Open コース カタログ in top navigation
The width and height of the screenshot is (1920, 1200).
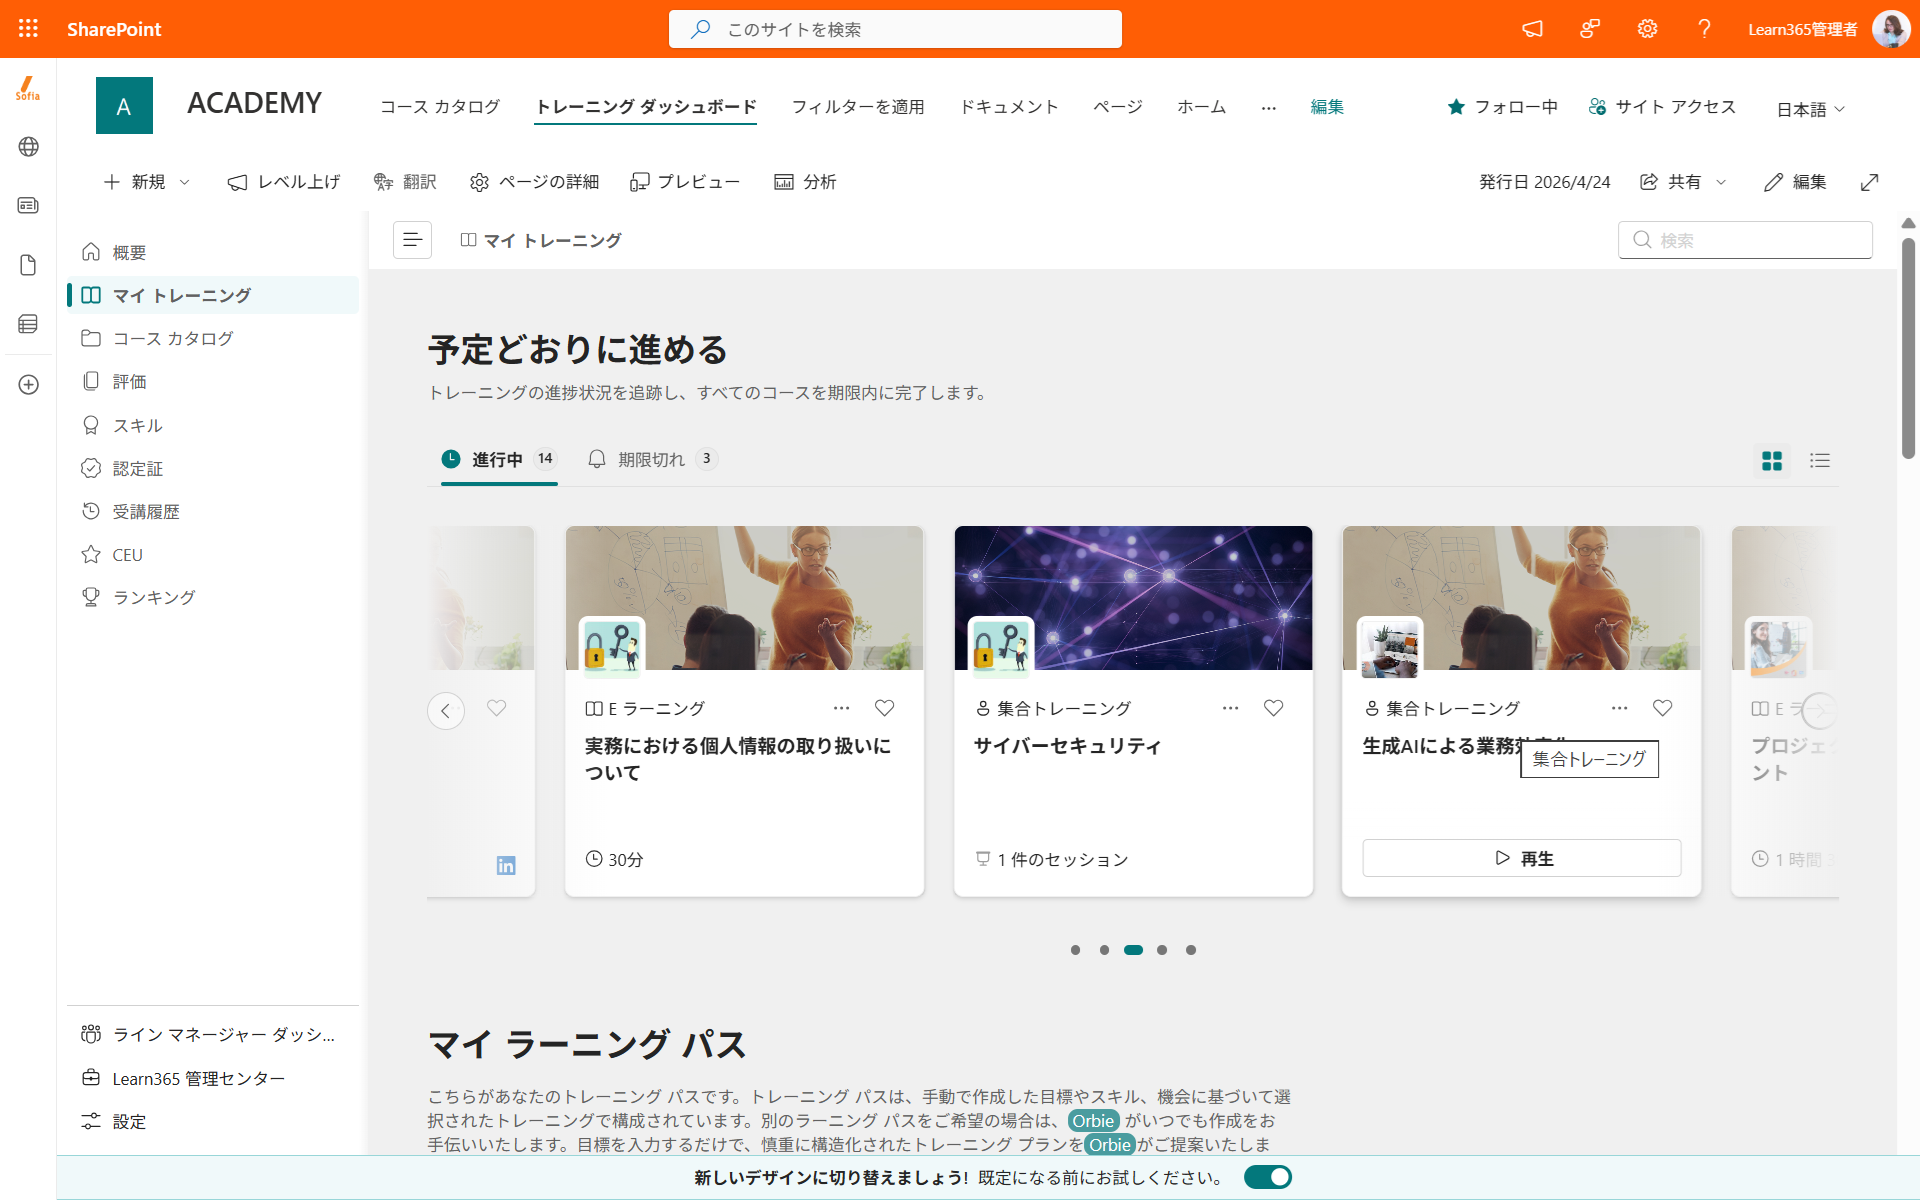tap(440, 107)
